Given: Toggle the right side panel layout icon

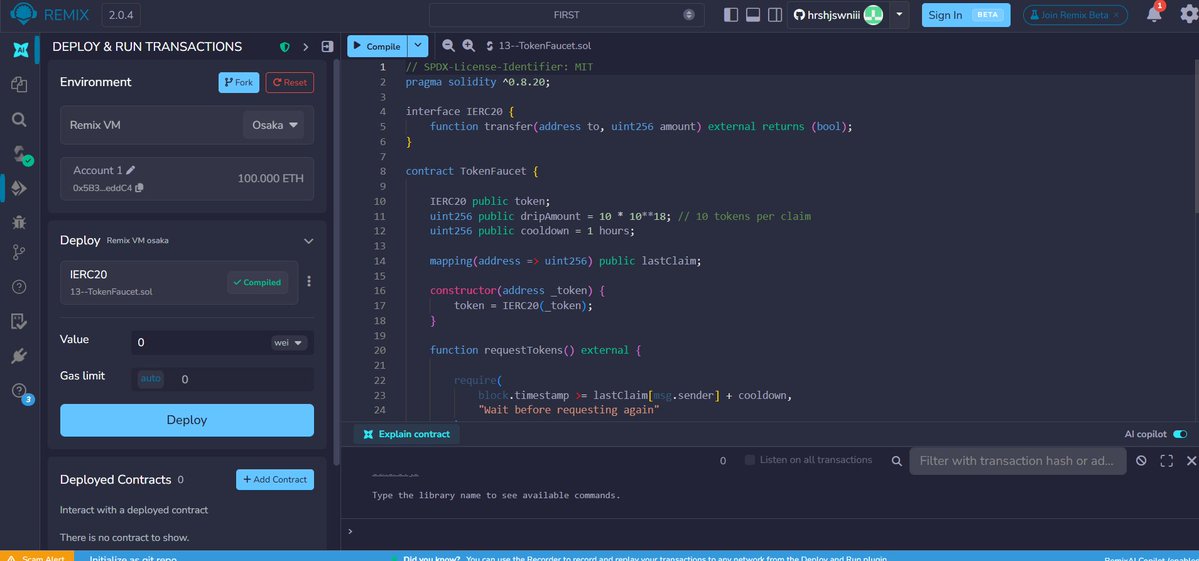Looking at the screenshot, I should tap(775, 15).
